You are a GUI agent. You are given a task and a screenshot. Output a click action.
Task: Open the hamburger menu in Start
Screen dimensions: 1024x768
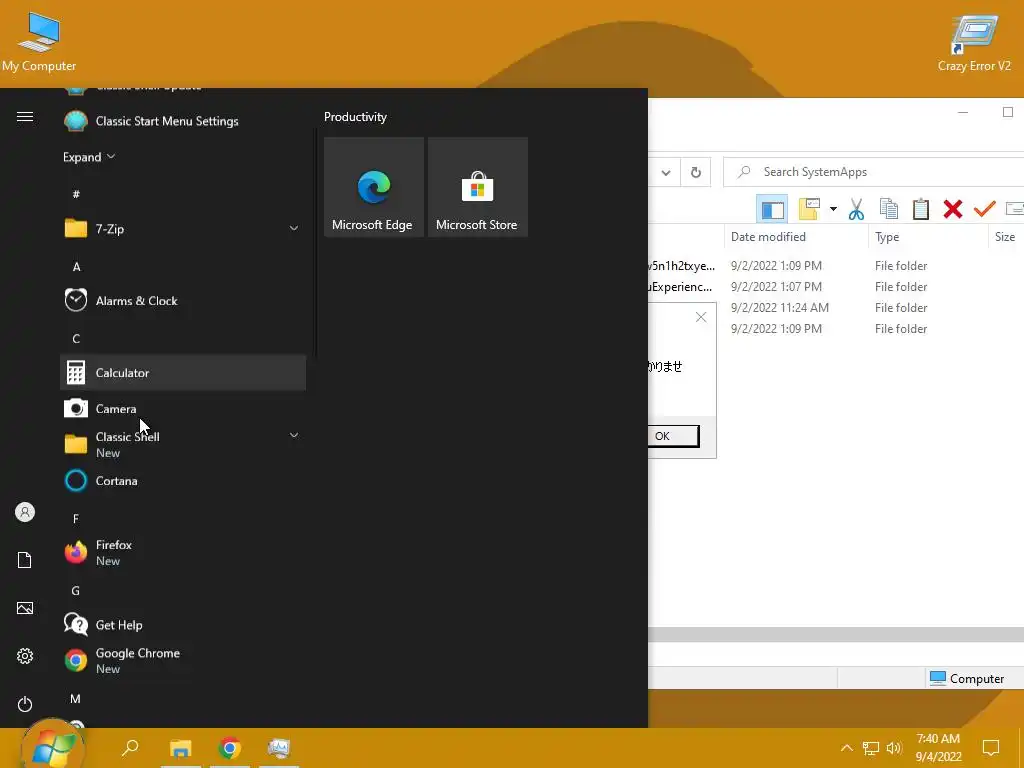pyautogui.click(x=25, y=117)
